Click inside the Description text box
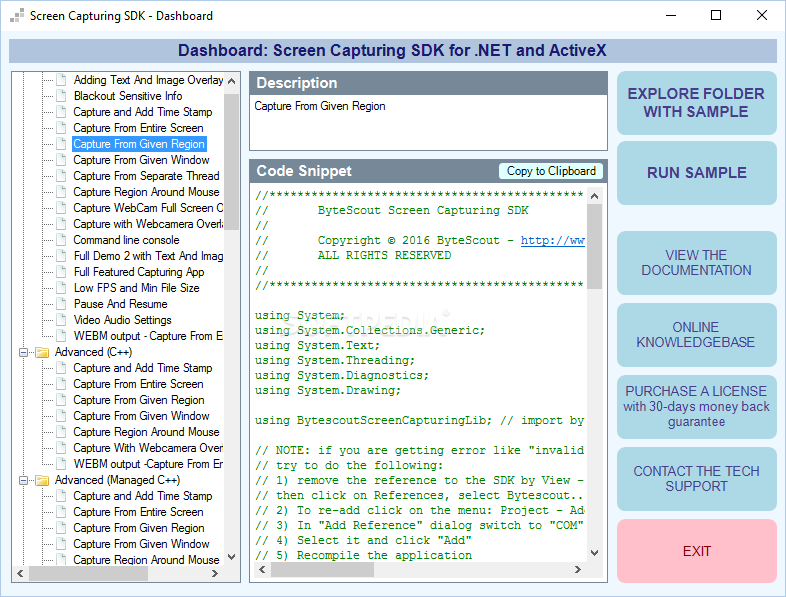The width and height of the screenshot is (786, 597). click(x=429, y=123)
